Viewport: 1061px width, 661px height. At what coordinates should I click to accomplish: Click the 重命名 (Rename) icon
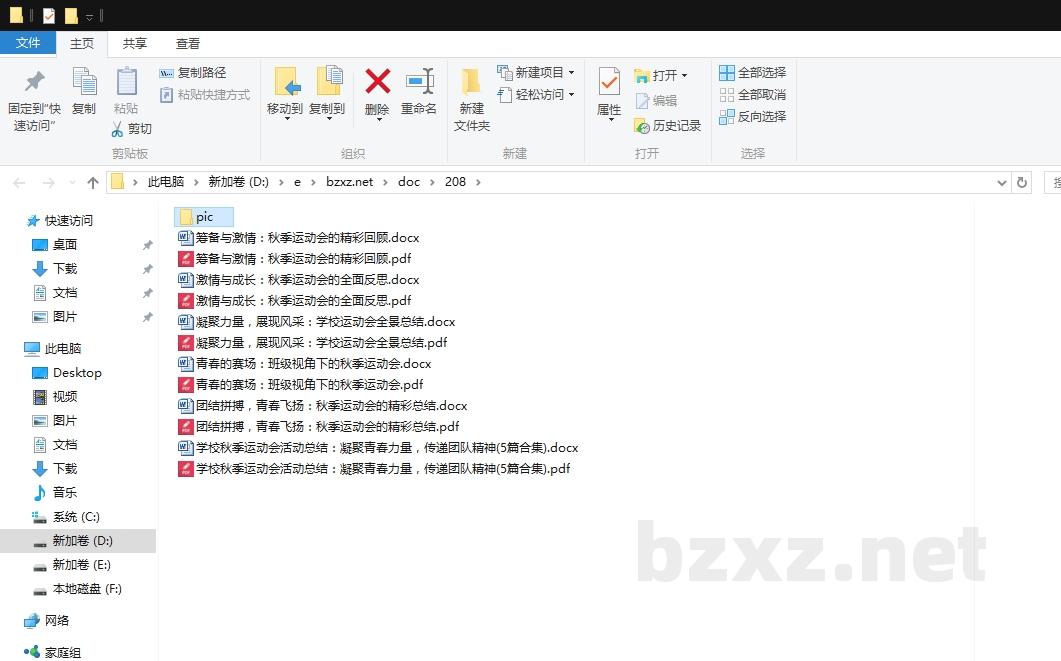click(418, 88)
